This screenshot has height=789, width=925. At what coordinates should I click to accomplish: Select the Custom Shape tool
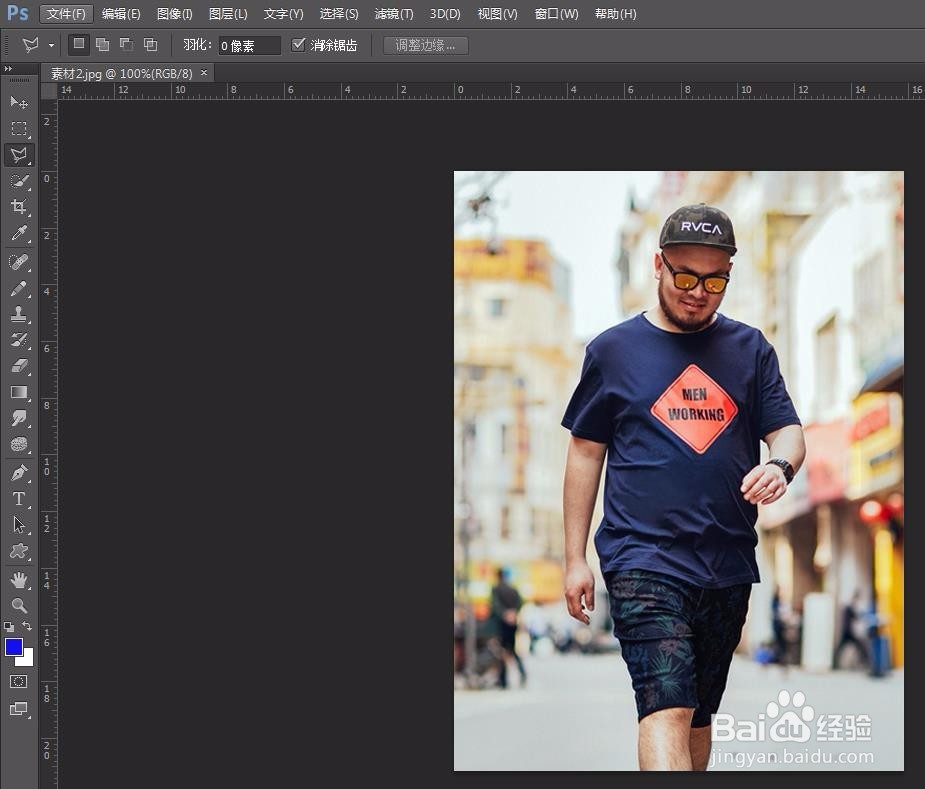[19, 551]
